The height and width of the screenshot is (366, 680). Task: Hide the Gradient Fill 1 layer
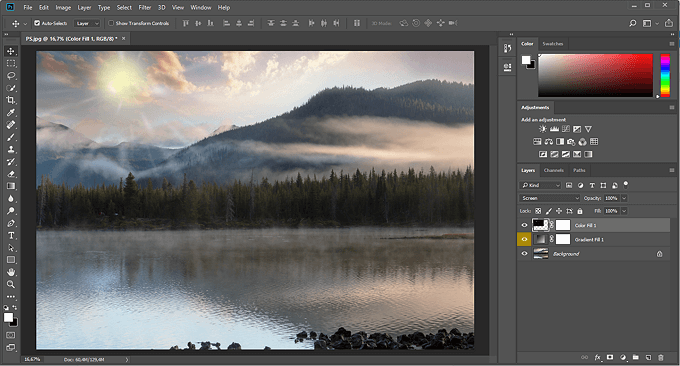tap(524, 239)
